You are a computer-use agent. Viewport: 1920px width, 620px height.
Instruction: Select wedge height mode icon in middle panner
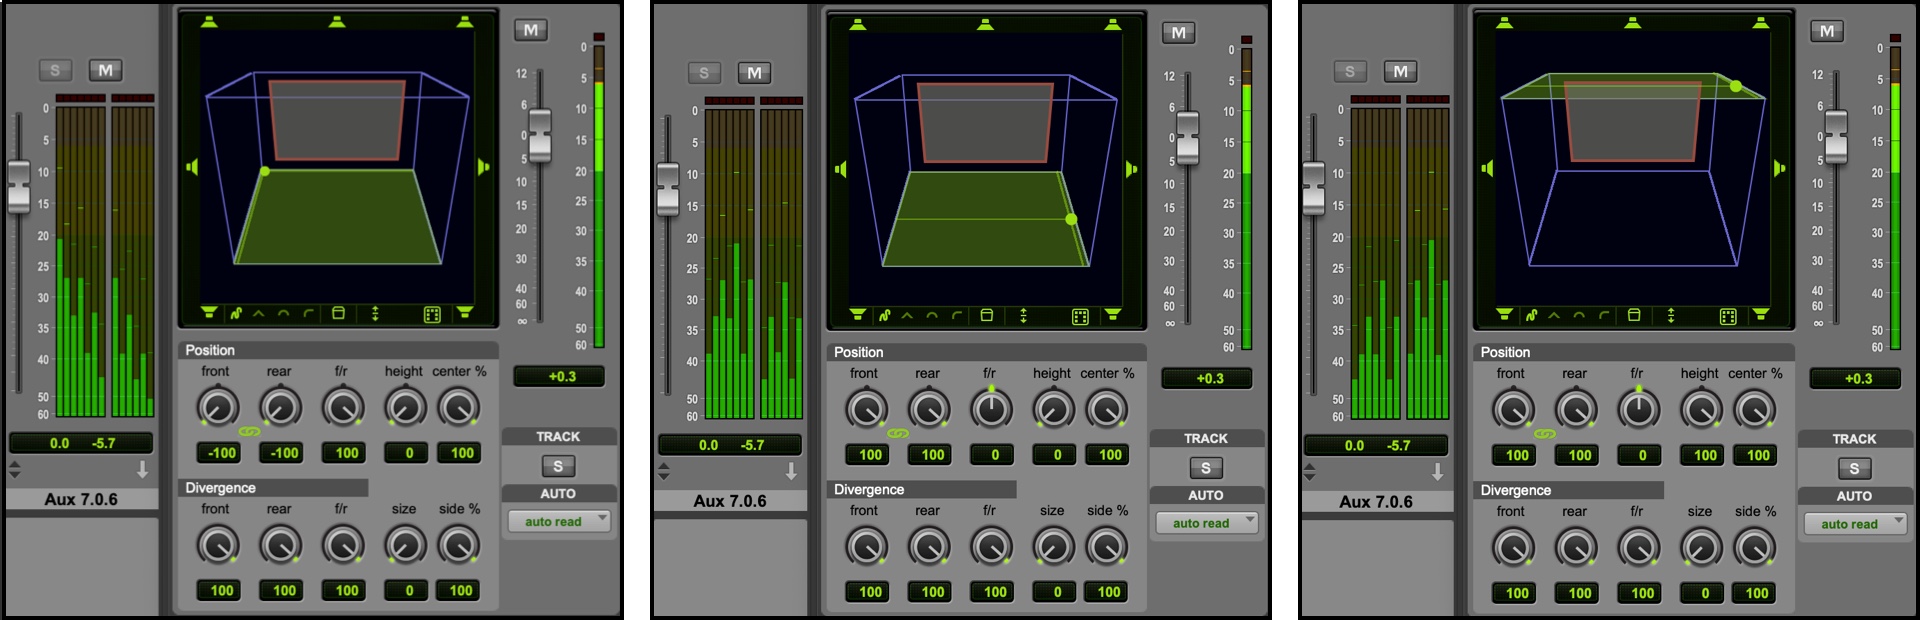907,316
